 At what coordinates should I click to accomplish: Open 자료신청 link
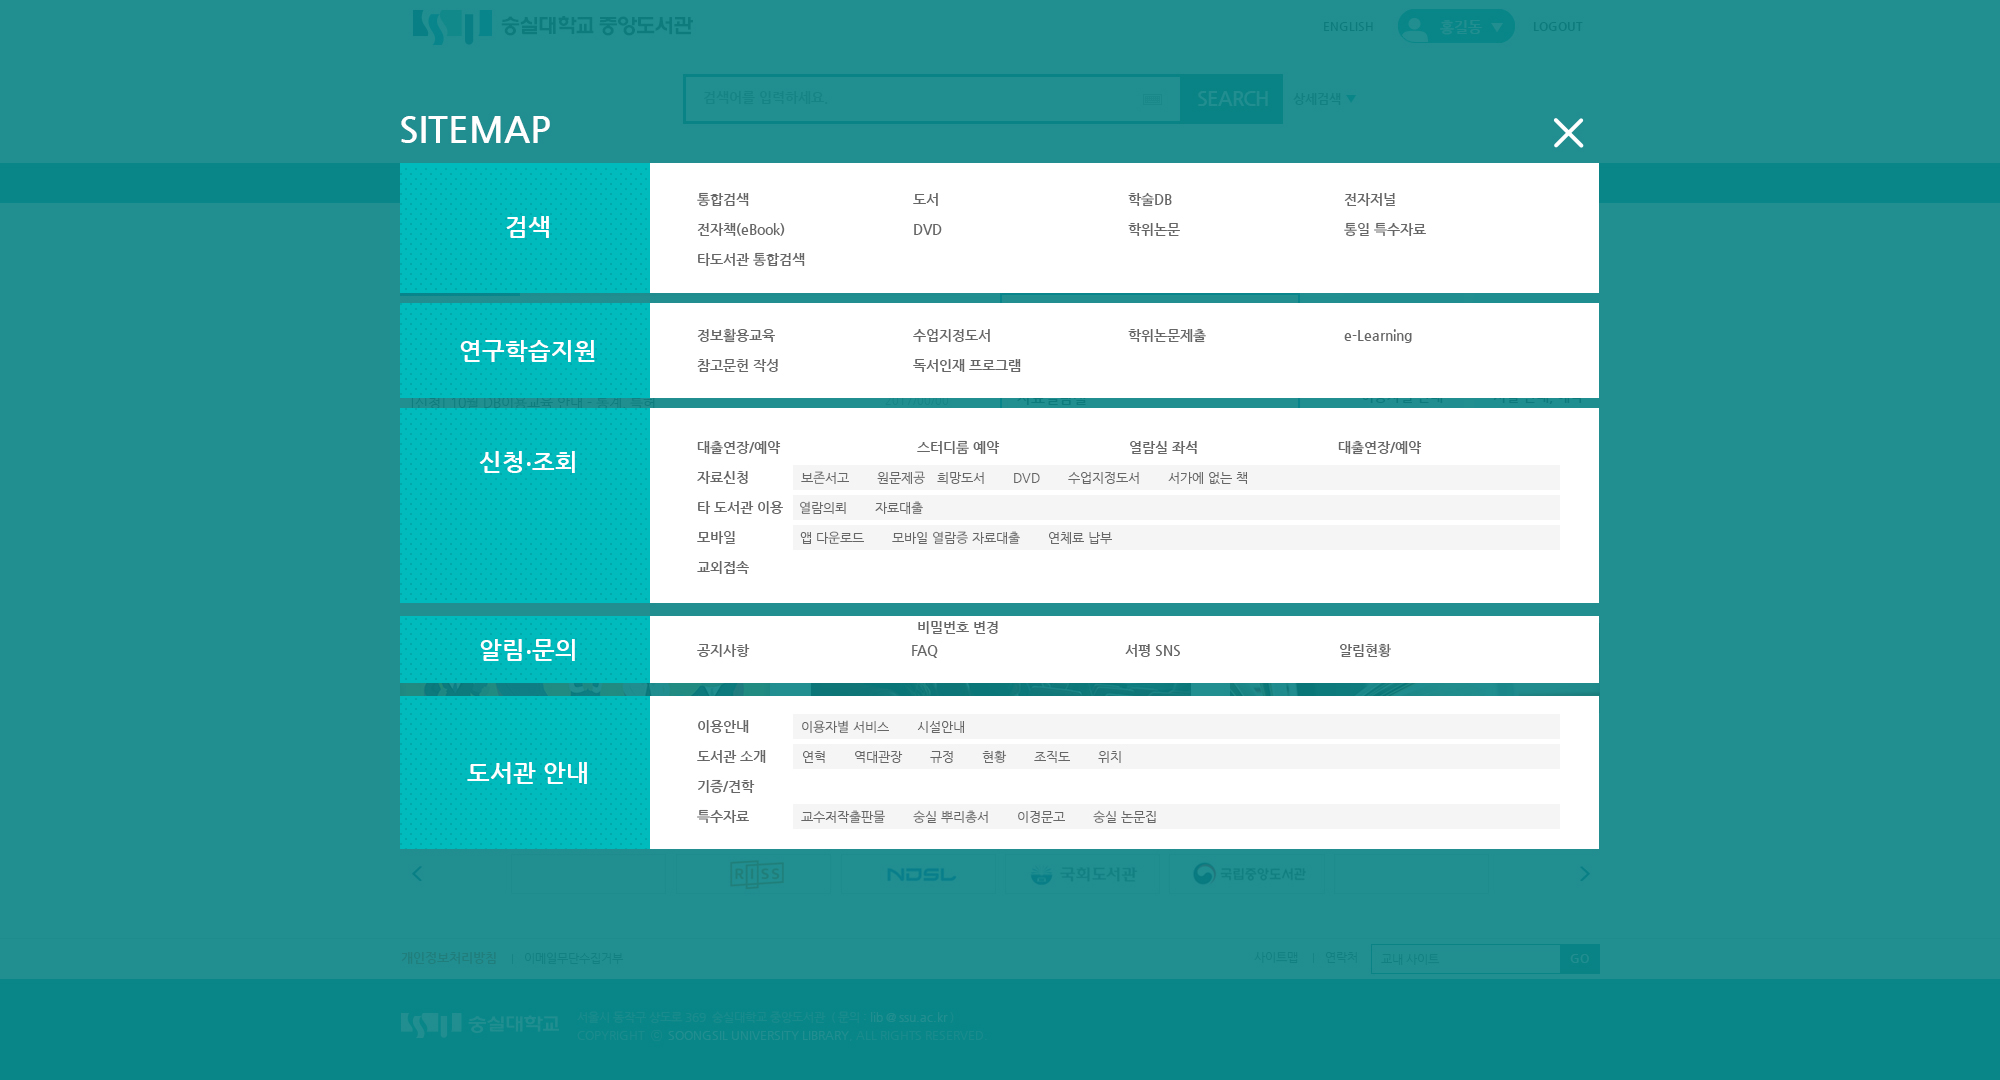click(x=723, y=478)
